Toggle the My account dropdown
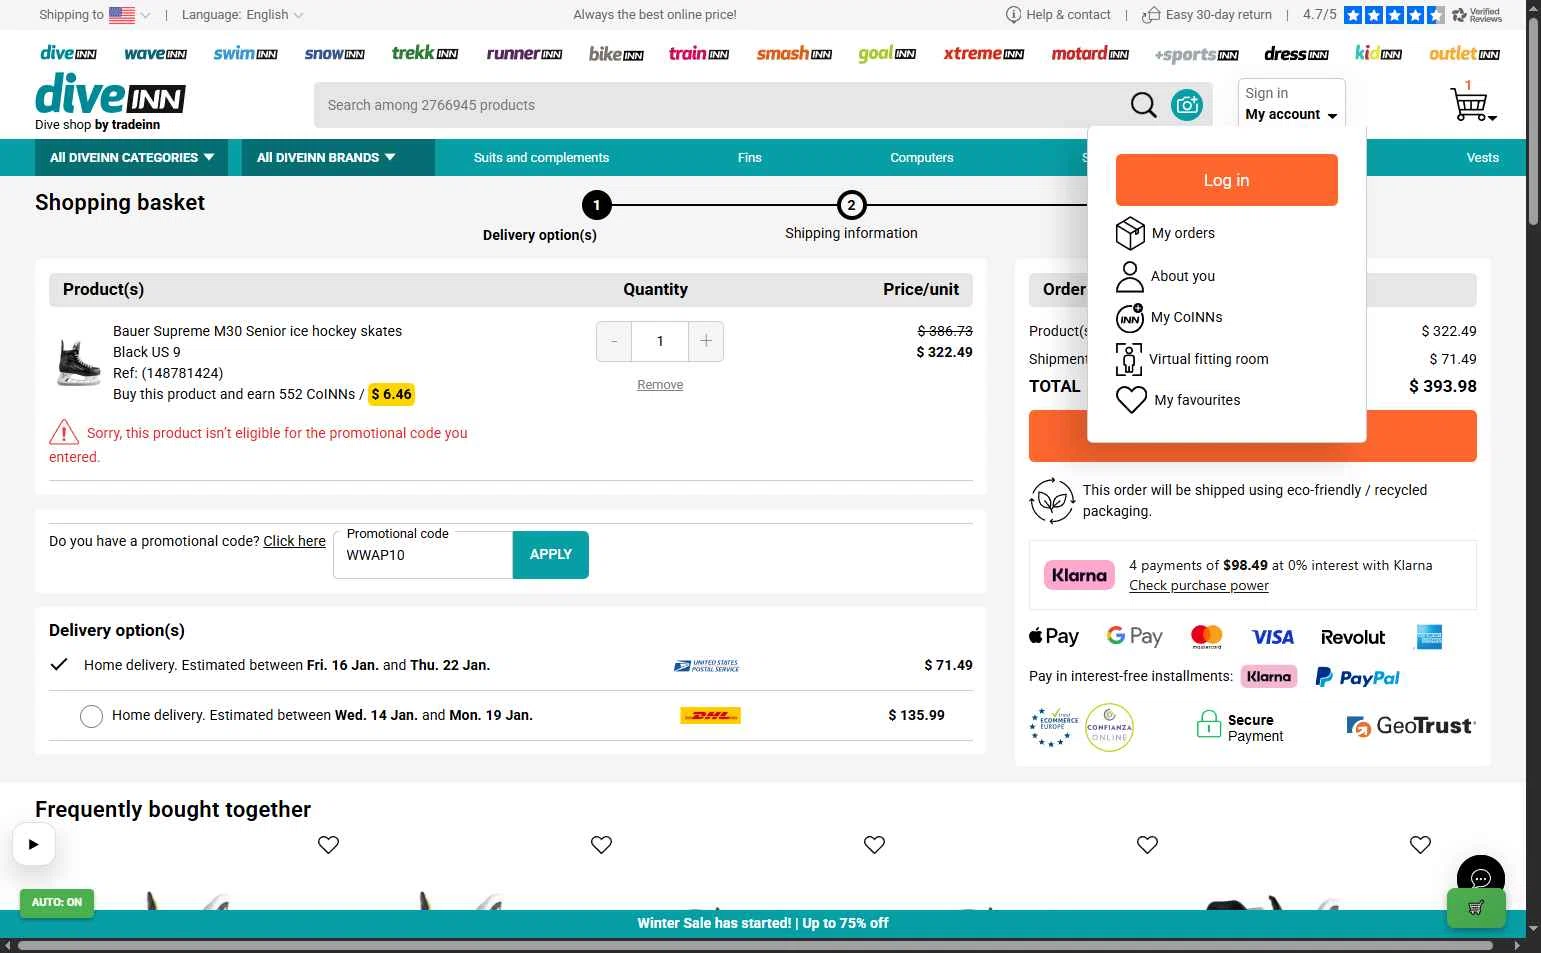 [1291, 104]
